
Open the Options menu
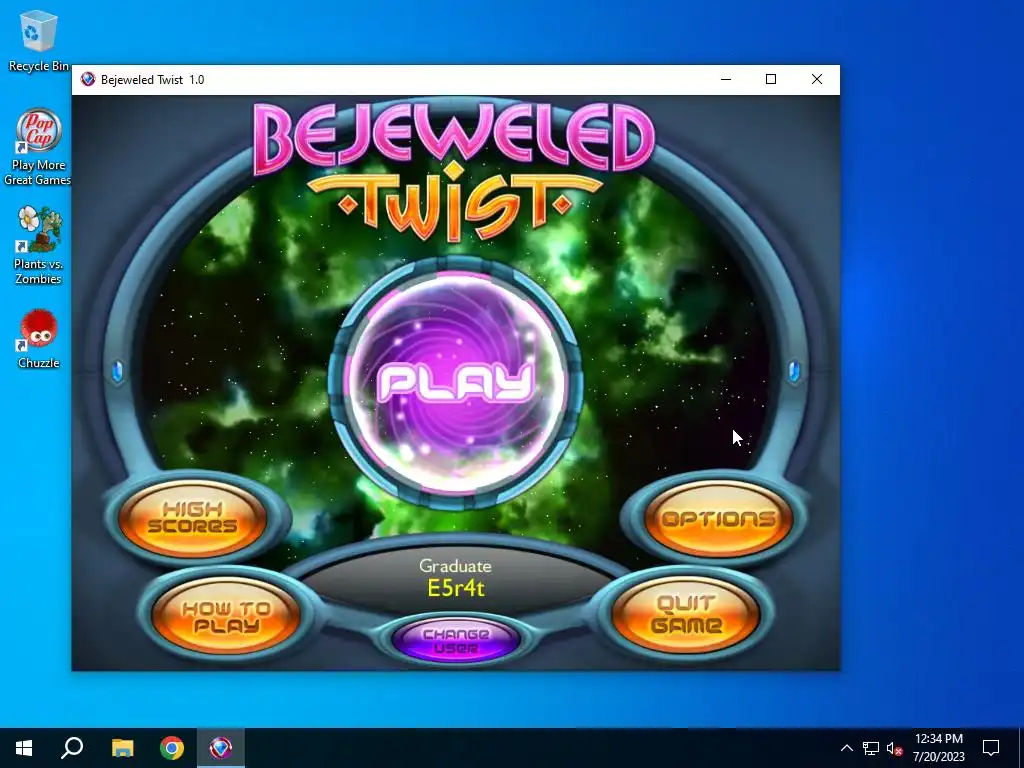coord(718,519)
